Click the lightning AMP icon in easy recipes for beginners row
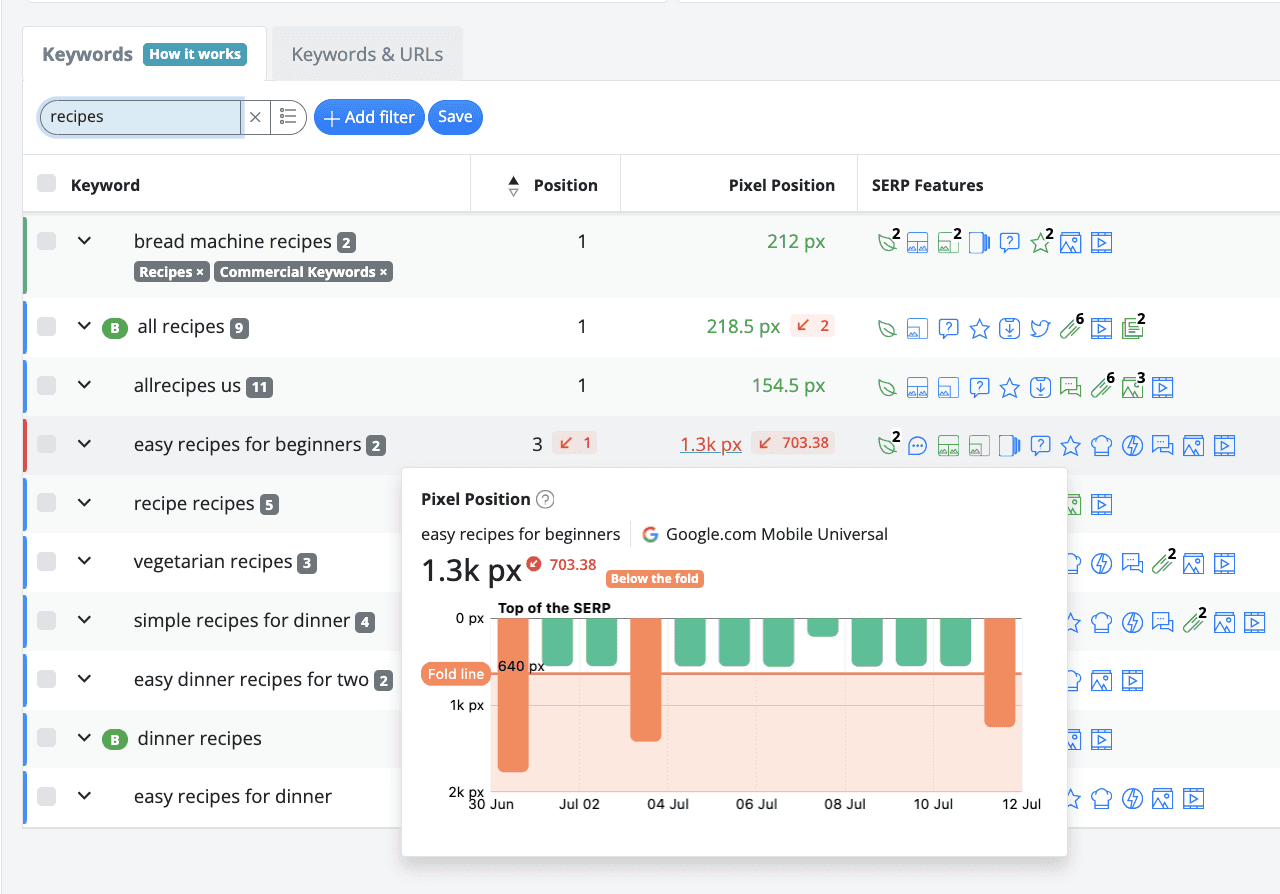1280x894 pixels. tap(1132, 446)
